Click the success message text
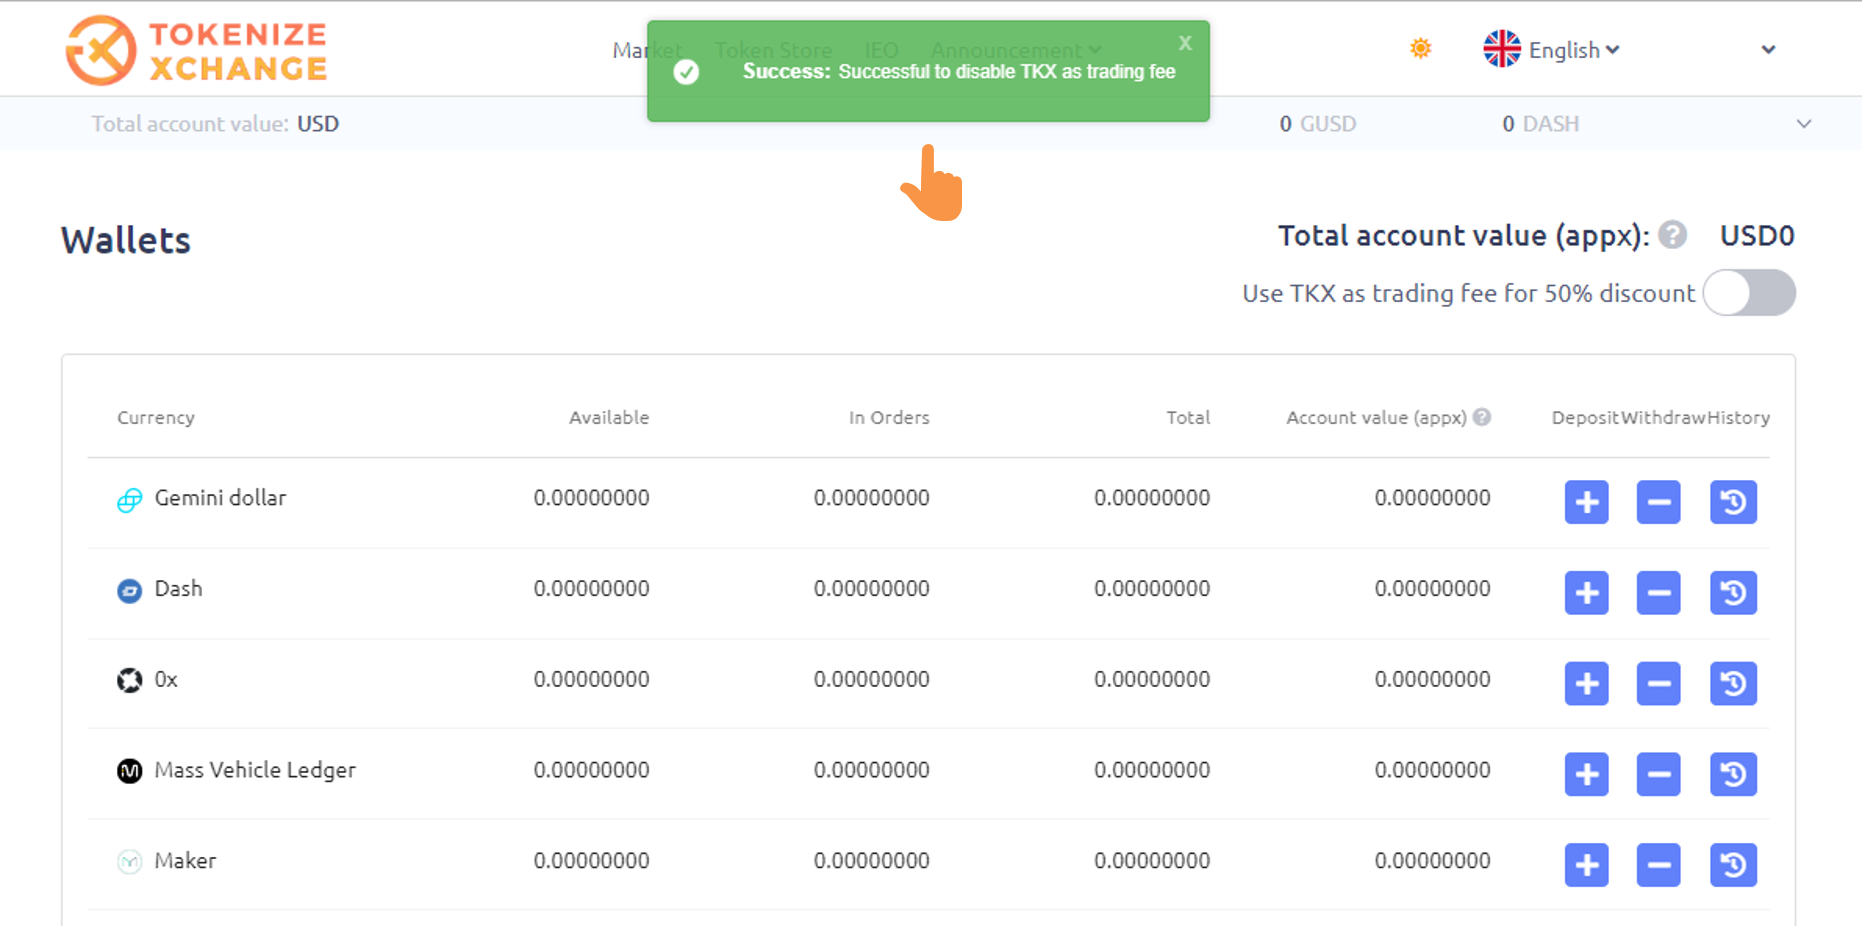The height and width of the screenshot is (926, 1862). point(959,72)
